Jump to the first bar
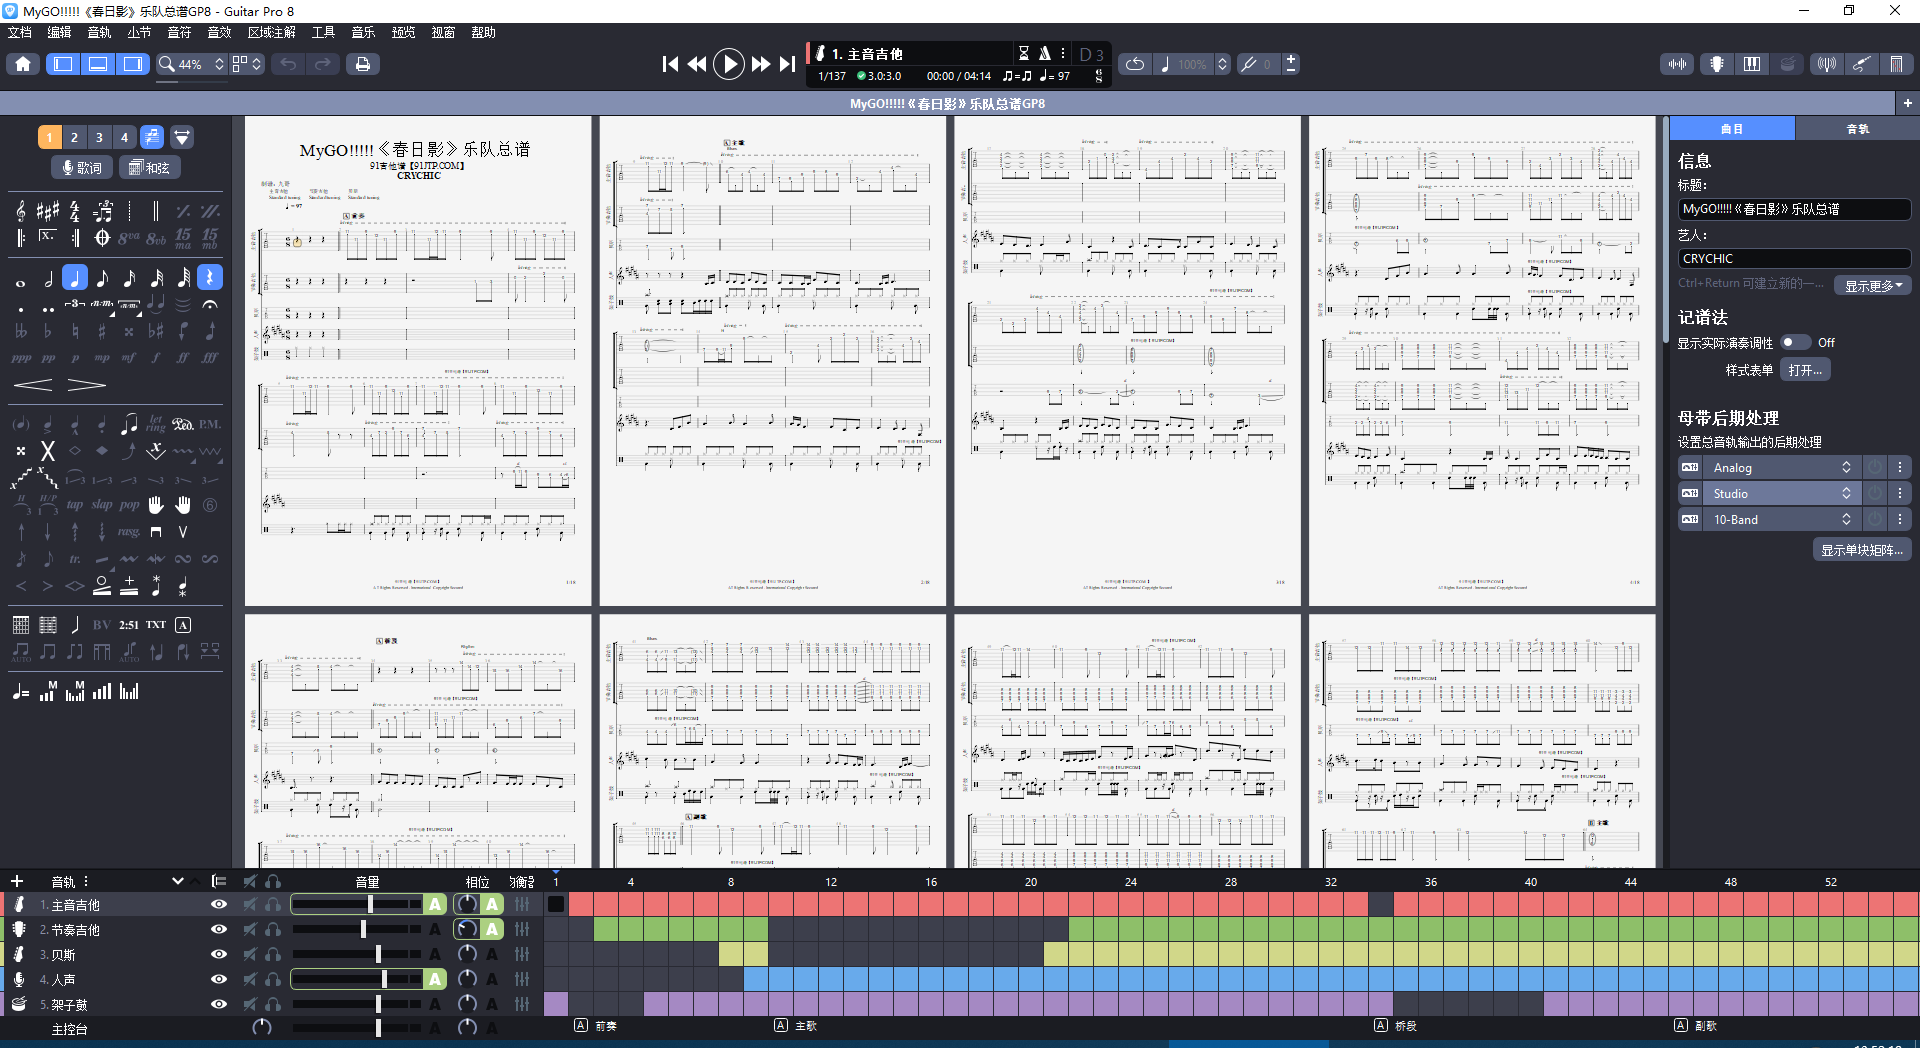 [670, 64]
